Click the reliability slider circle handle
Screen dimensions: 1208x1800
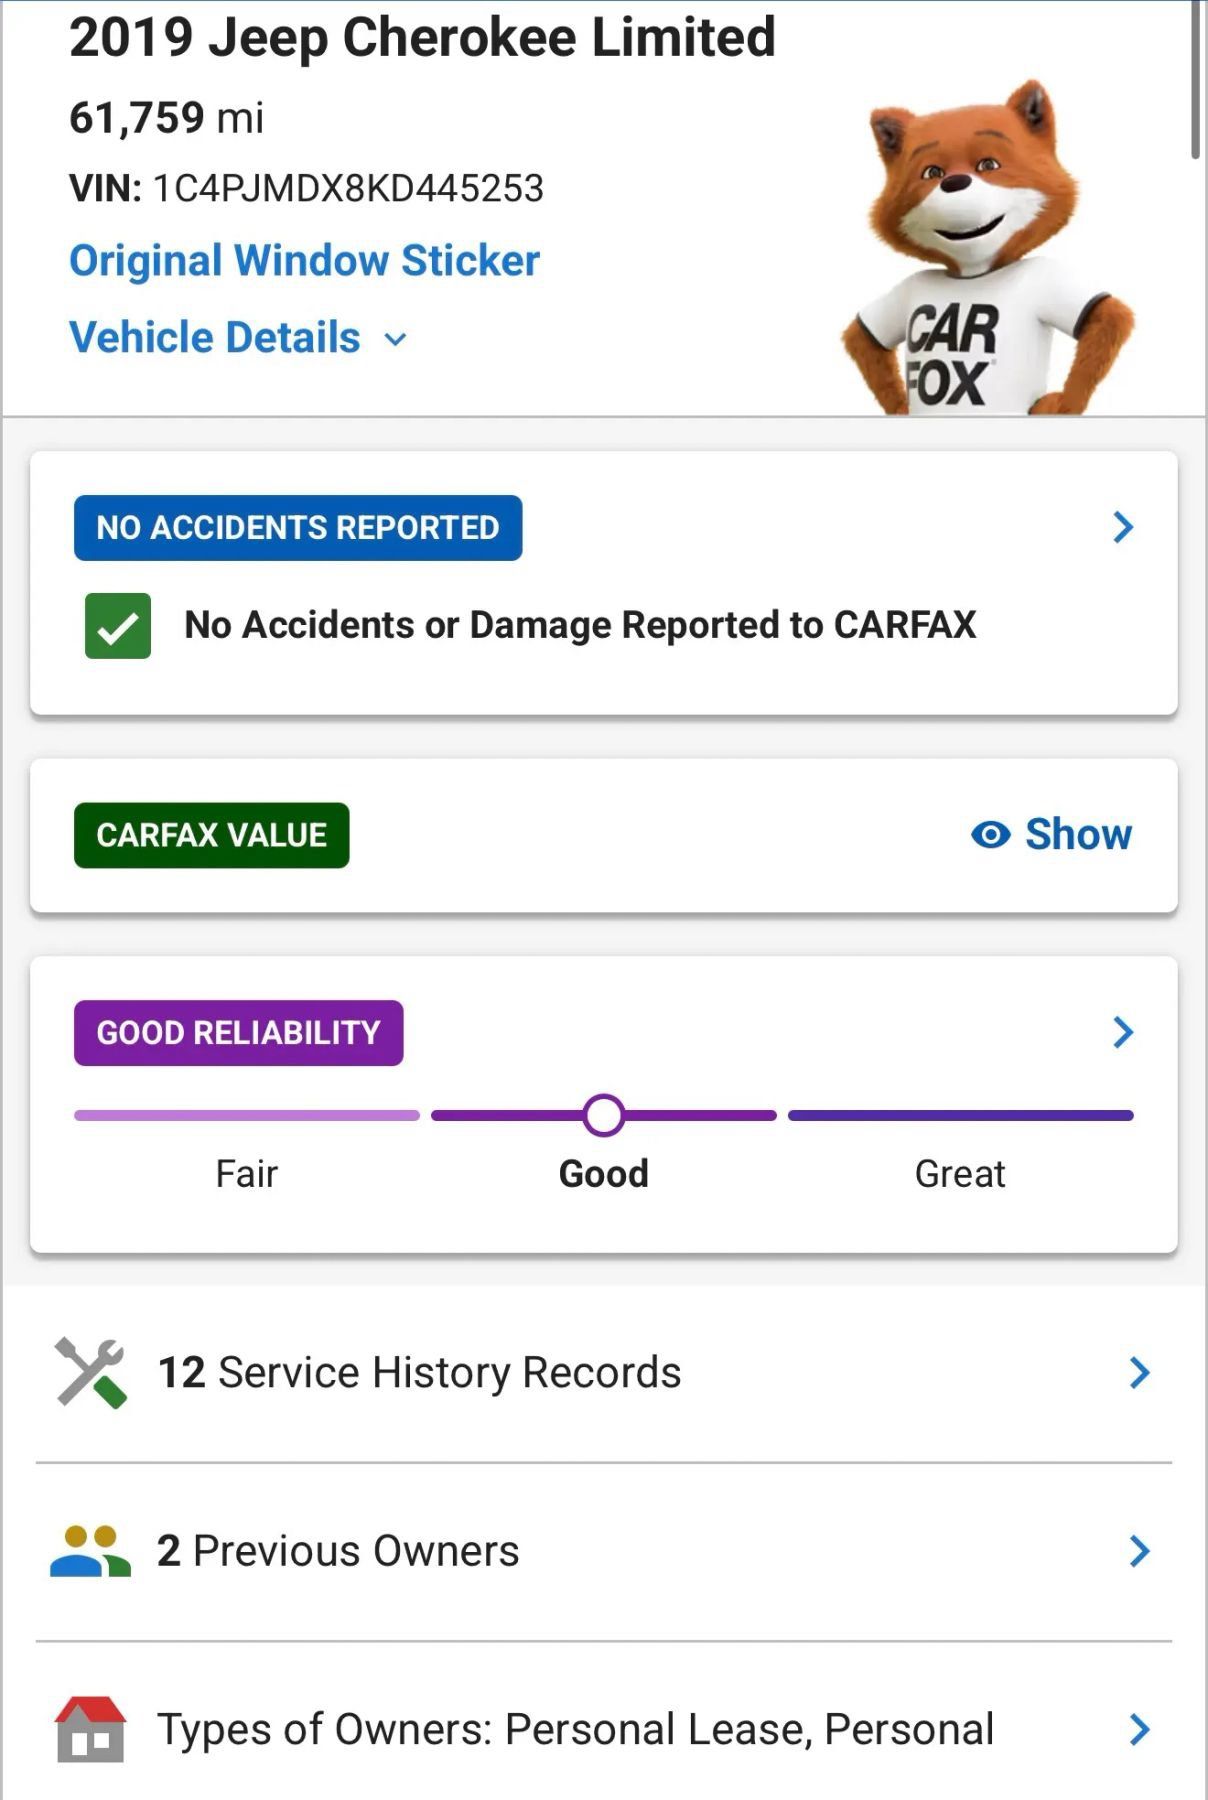[x=604, y=1115]
